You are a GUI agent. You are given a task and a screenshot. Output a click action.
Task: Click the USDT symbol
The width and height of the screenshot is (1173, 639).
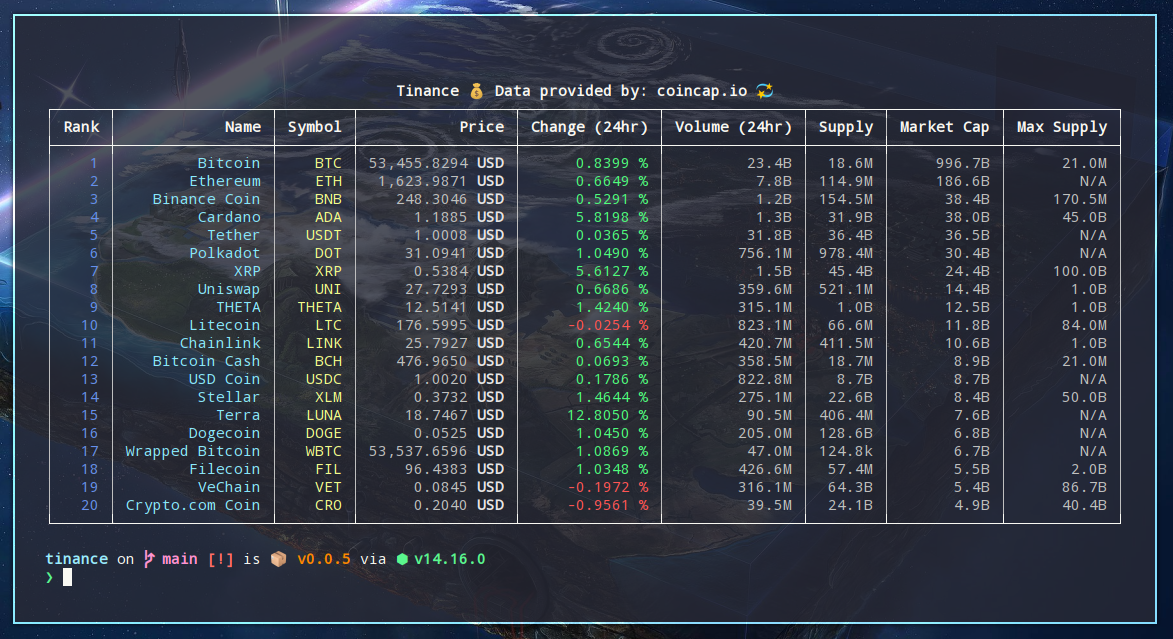[324, 235]
